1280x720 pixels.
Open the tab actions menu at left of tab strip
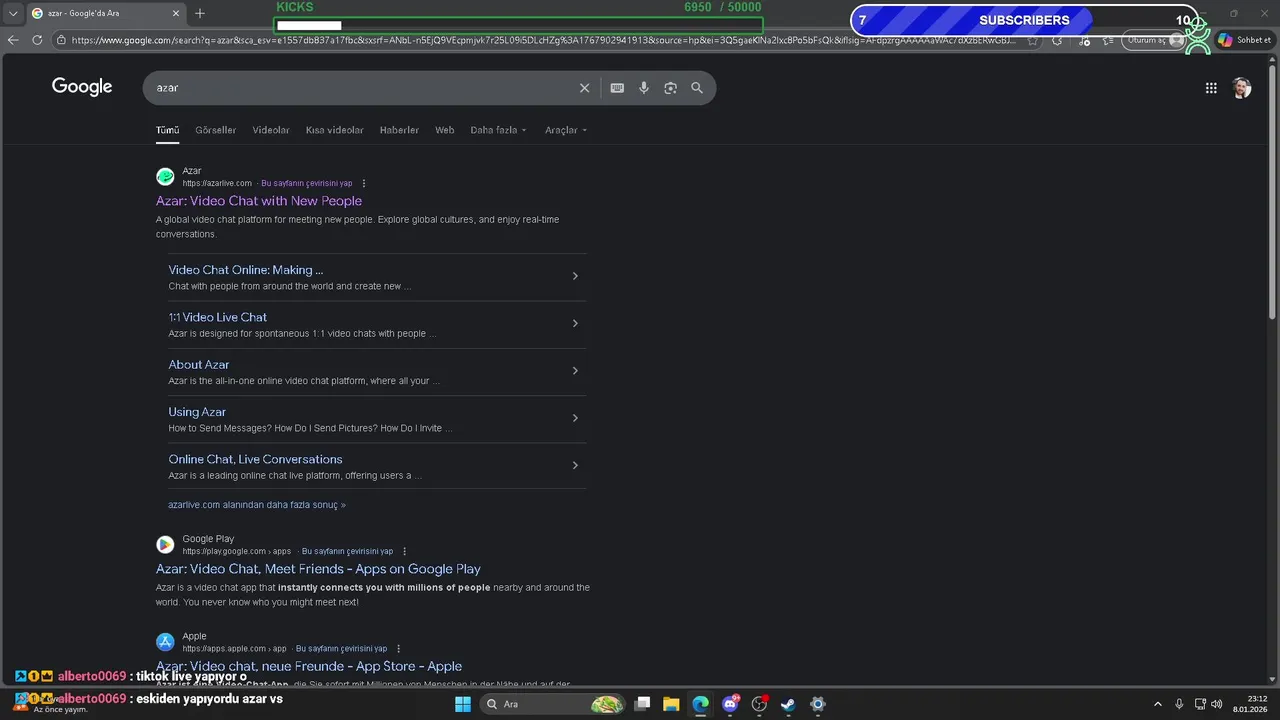13,13
